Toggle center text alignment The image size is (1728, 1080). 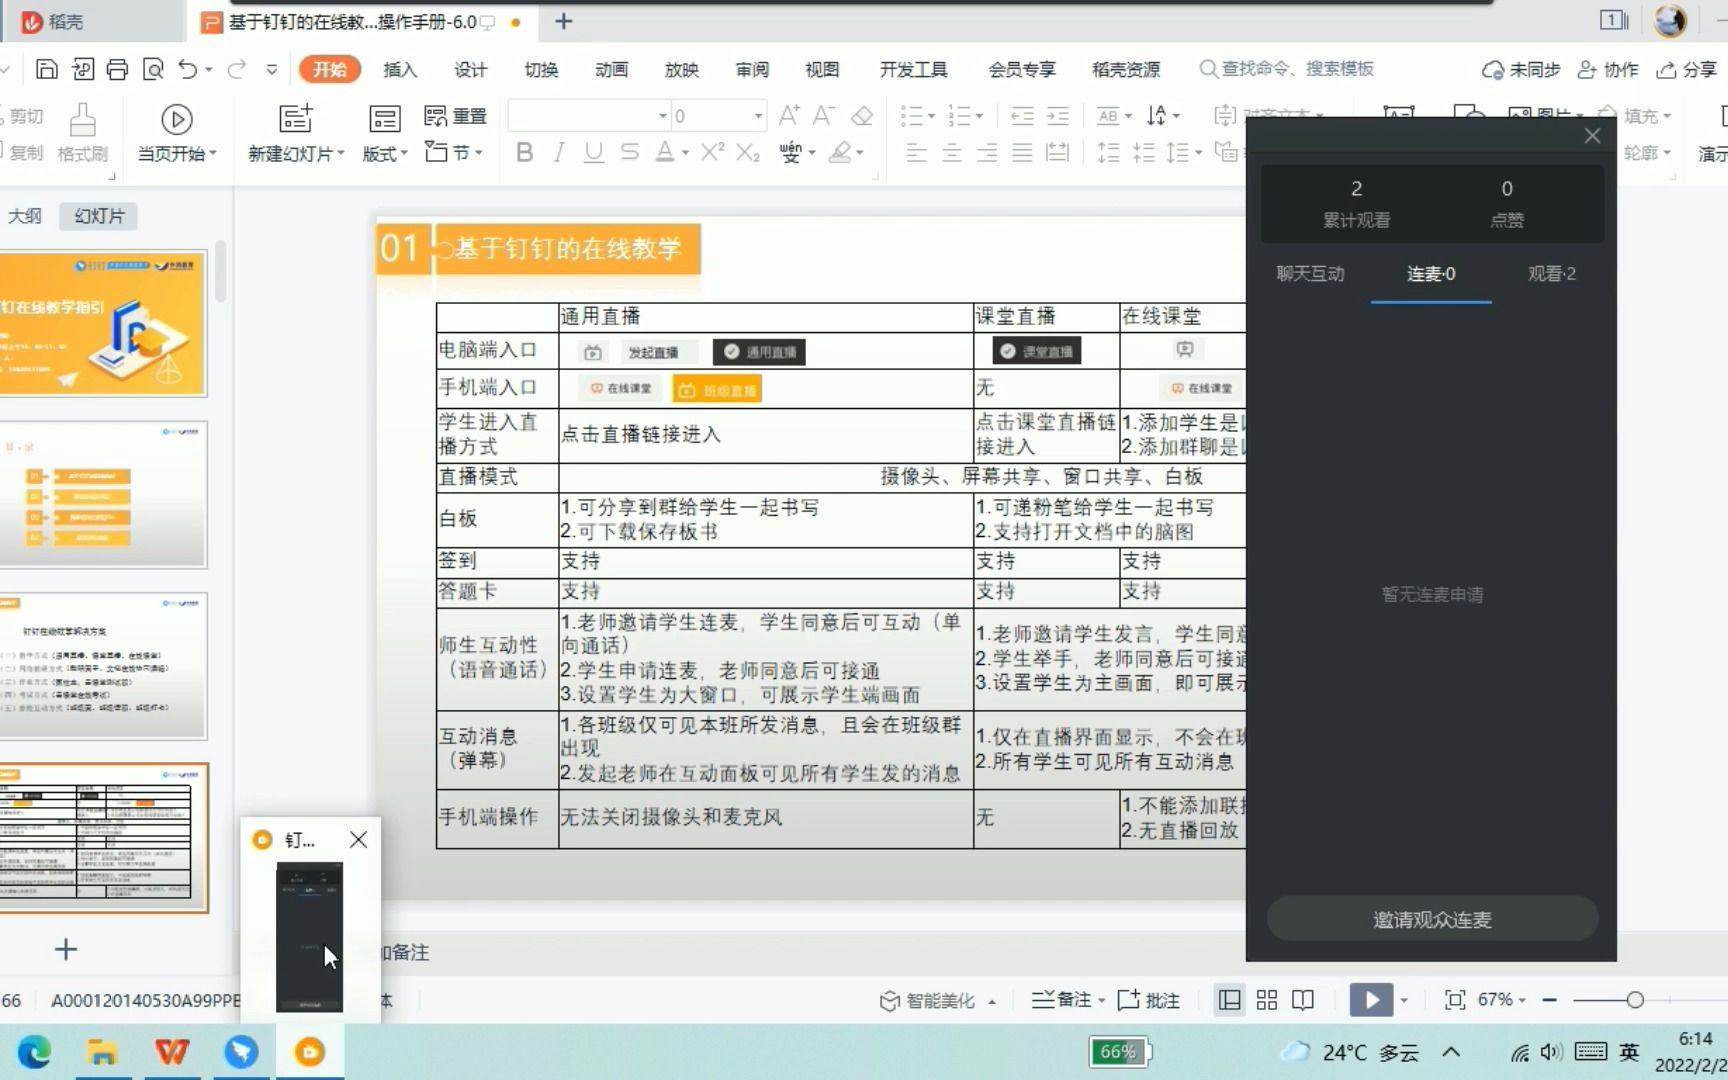952,152
